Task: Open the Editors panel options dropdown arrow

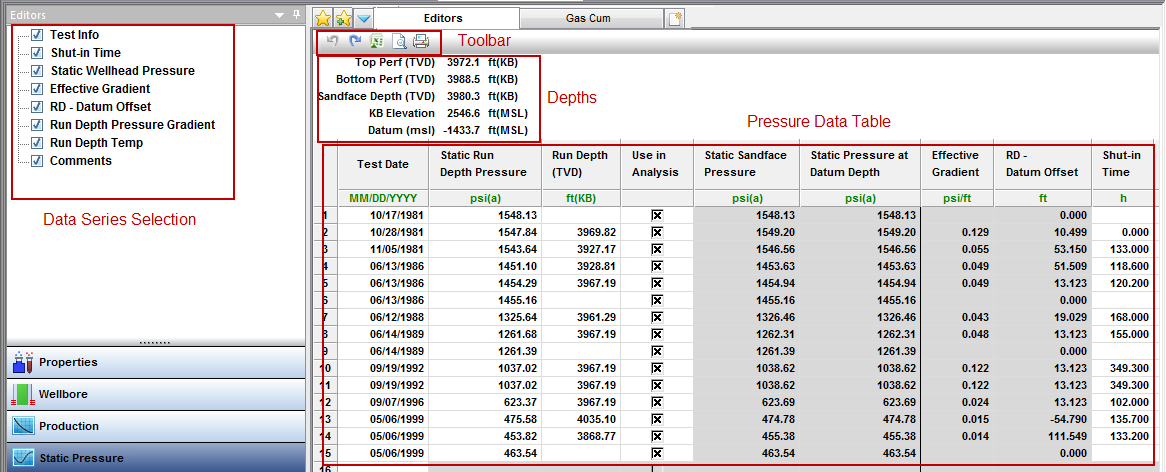Action: [280, 15]
